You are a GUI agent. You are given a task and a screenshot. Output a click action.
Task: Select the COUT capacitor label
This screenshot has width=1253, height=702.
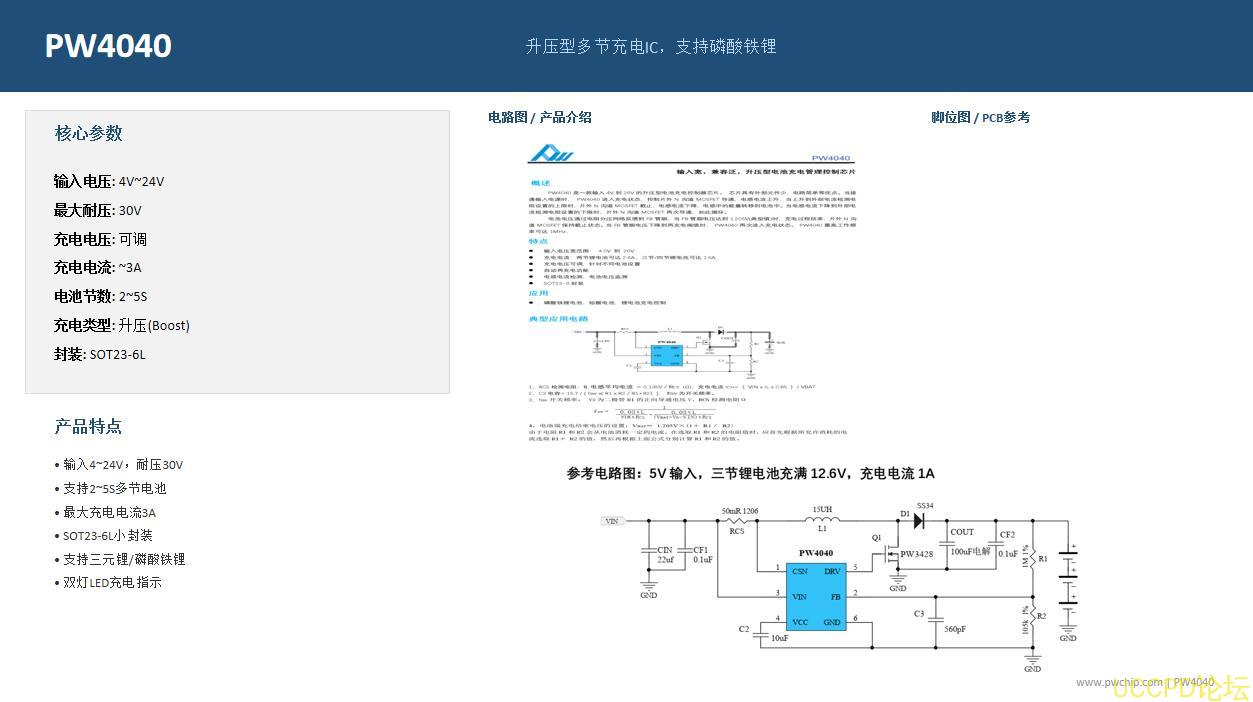962,533
